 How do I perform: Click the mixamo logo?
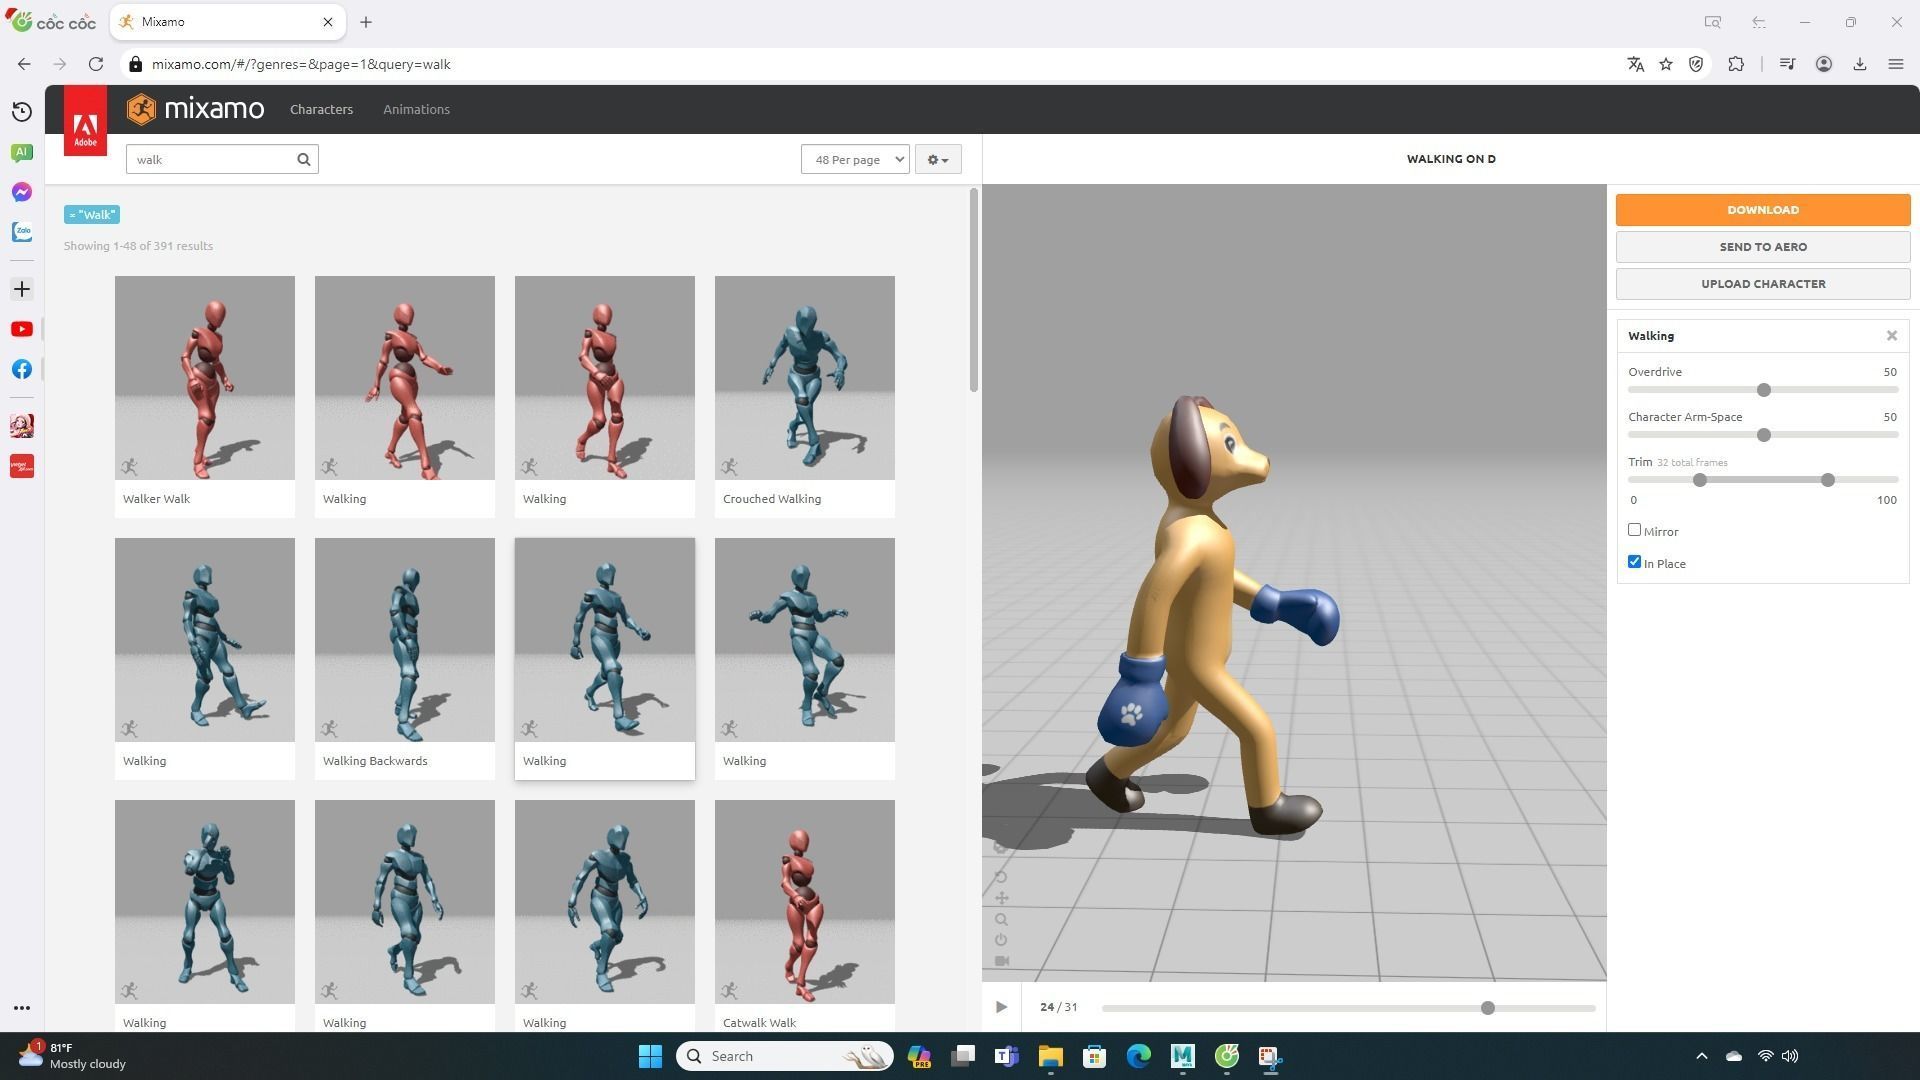[x=196, y=109]
